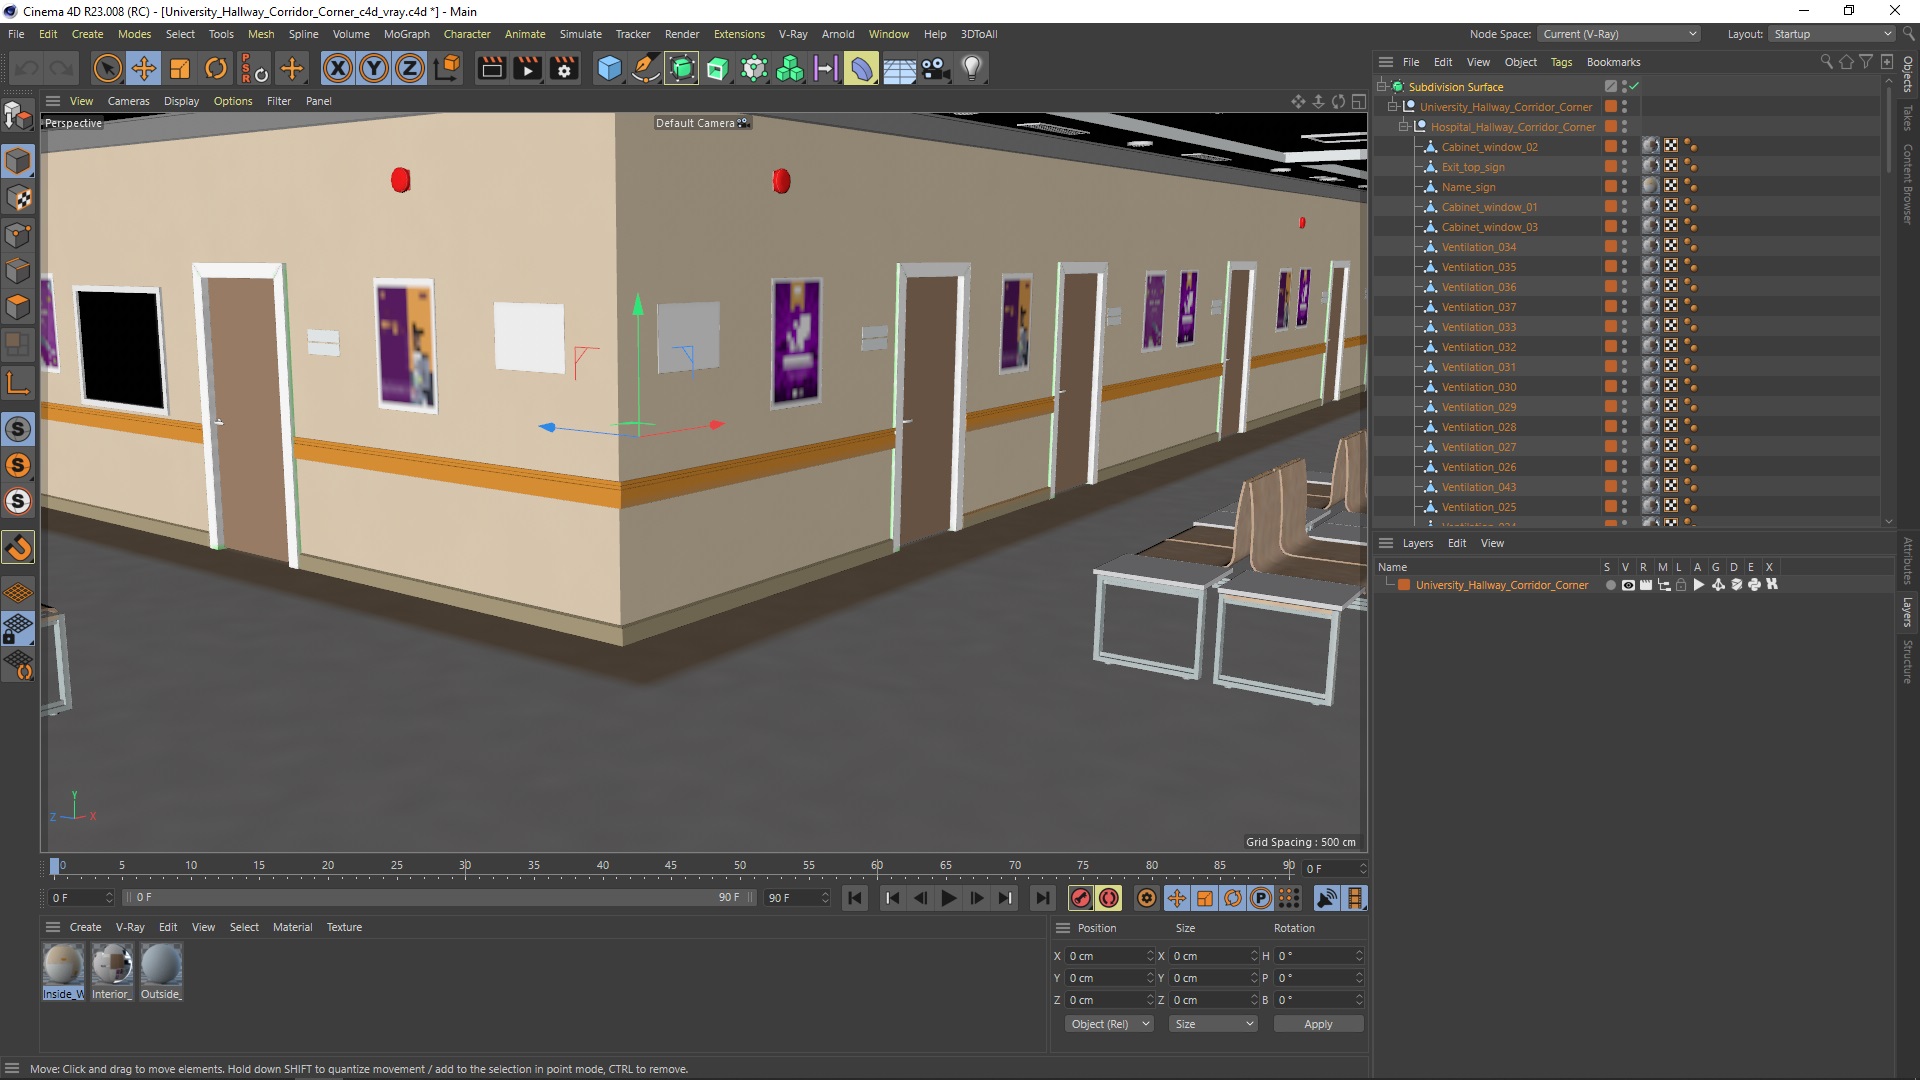Toggle Snap enable S icon
The height and width of the screenshot is (1080, 1920).
point(18,429)
